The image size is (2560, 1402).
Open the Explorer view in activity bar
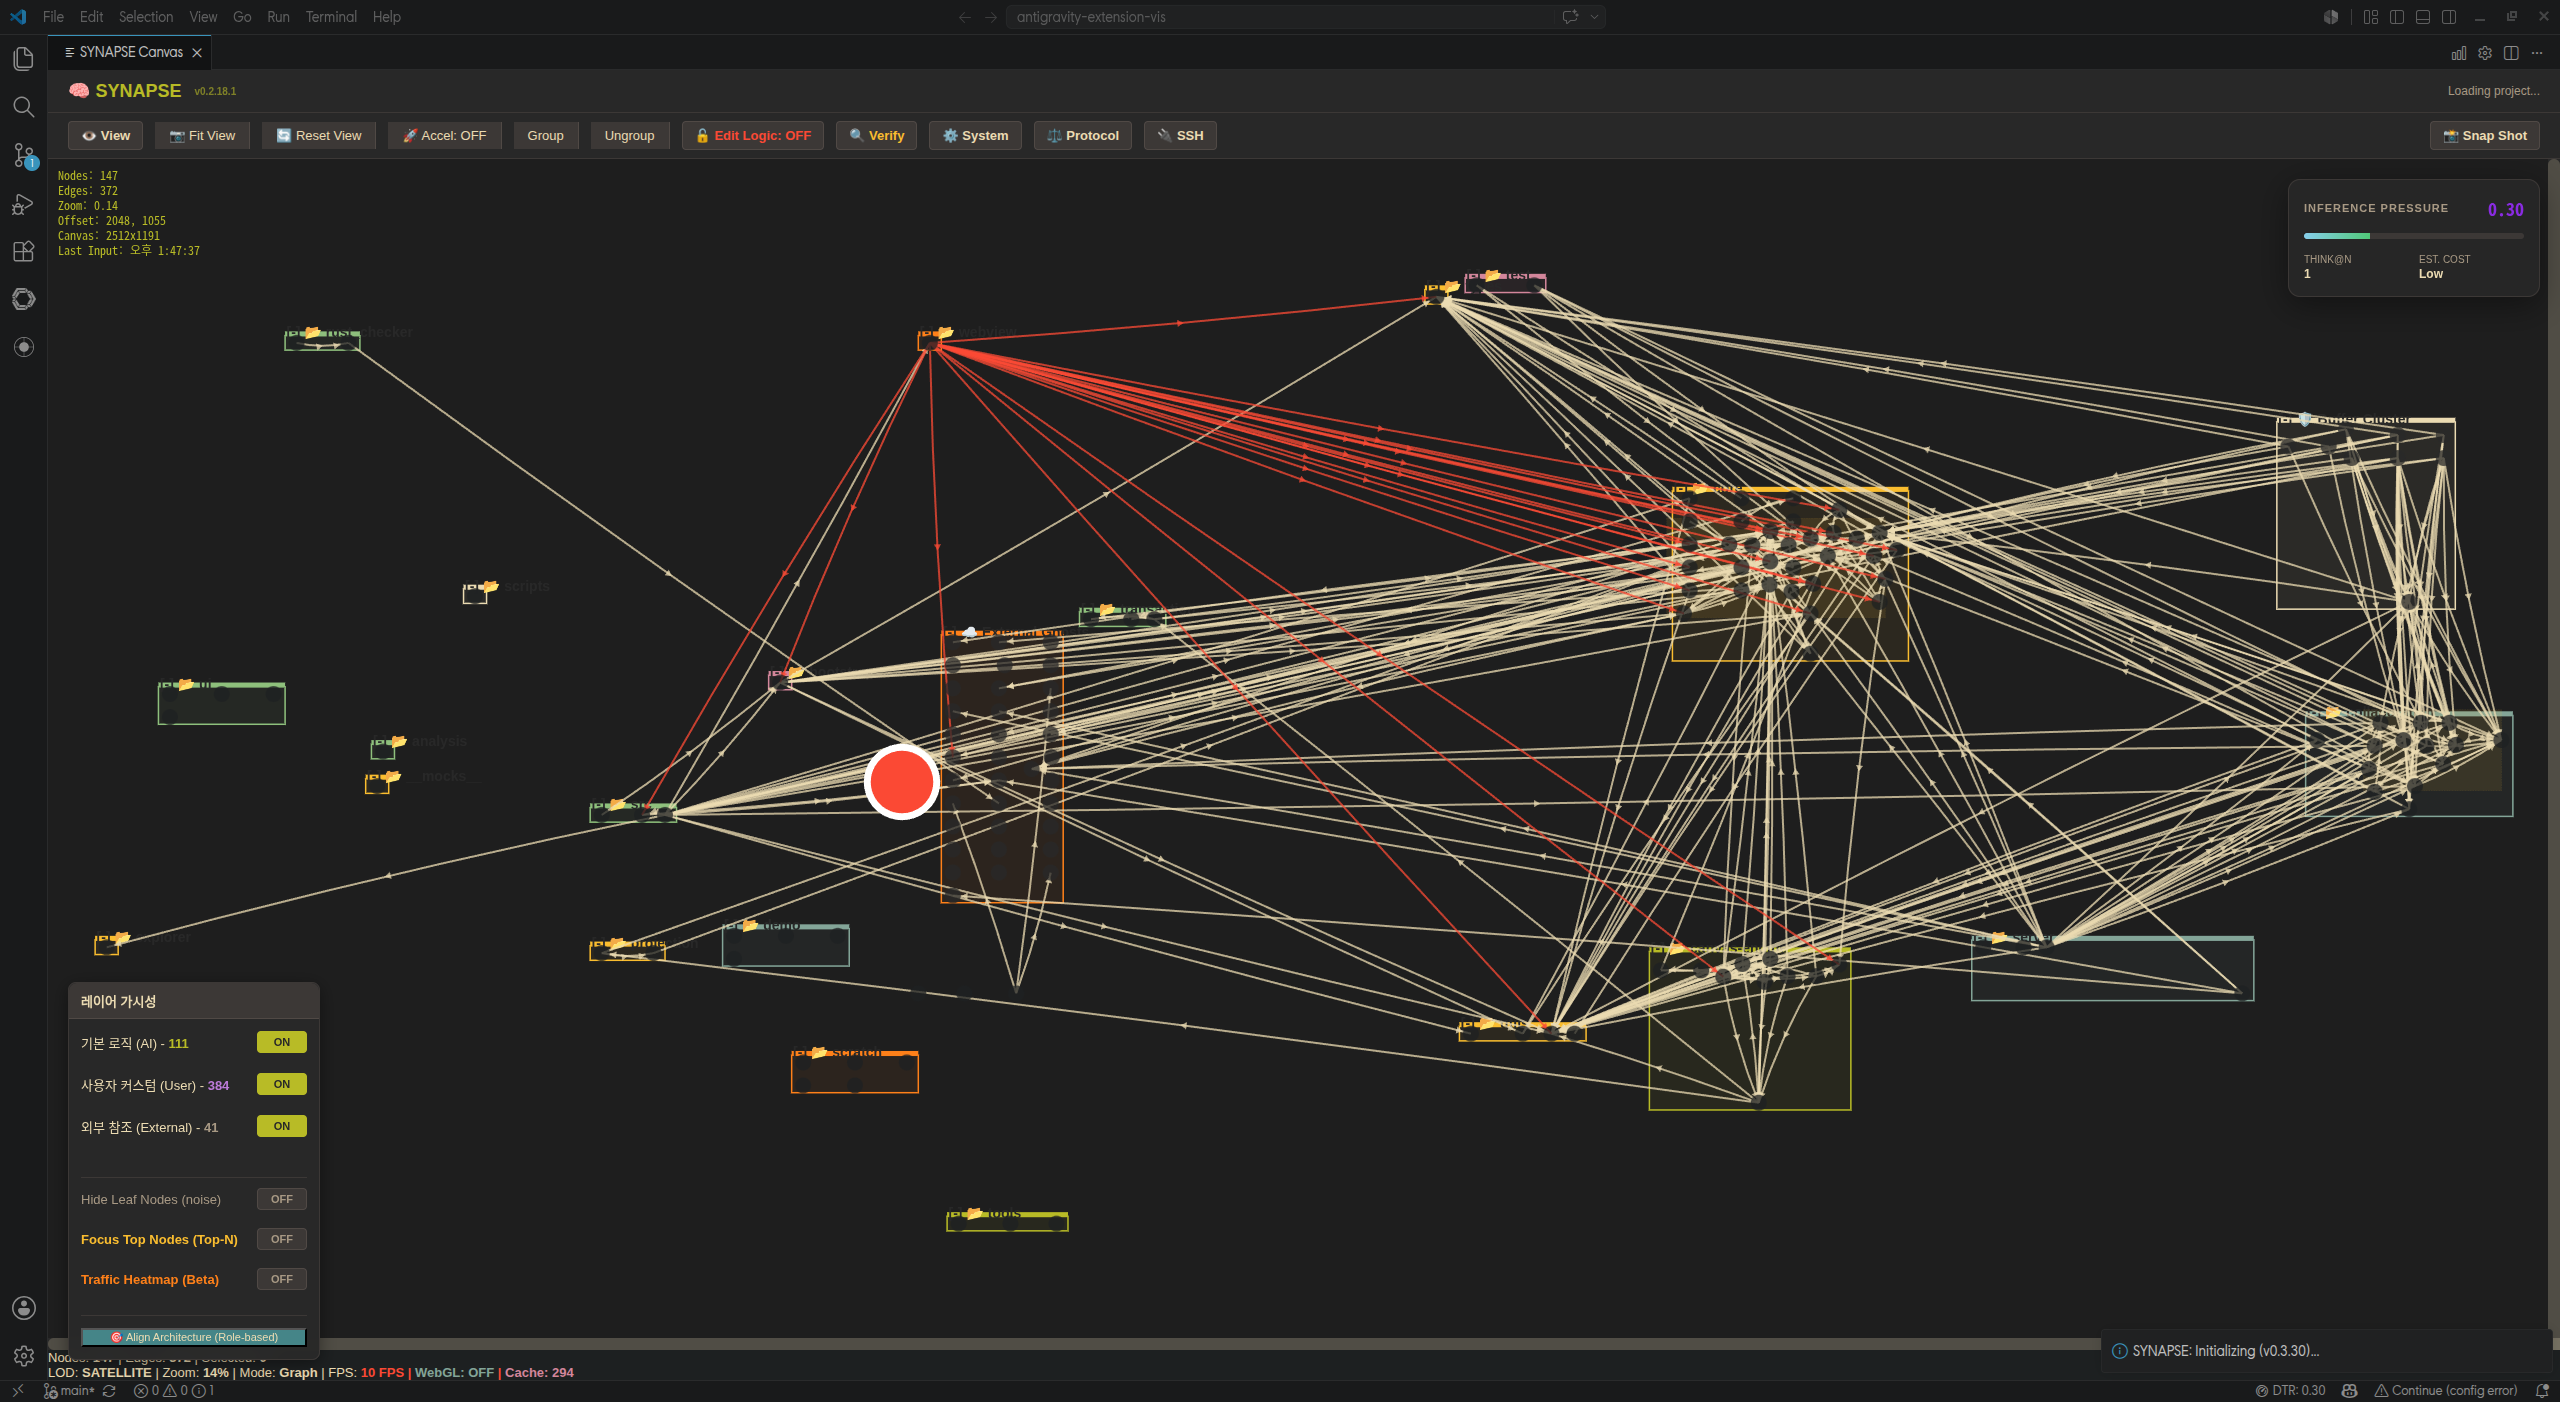tap(23, 59)
